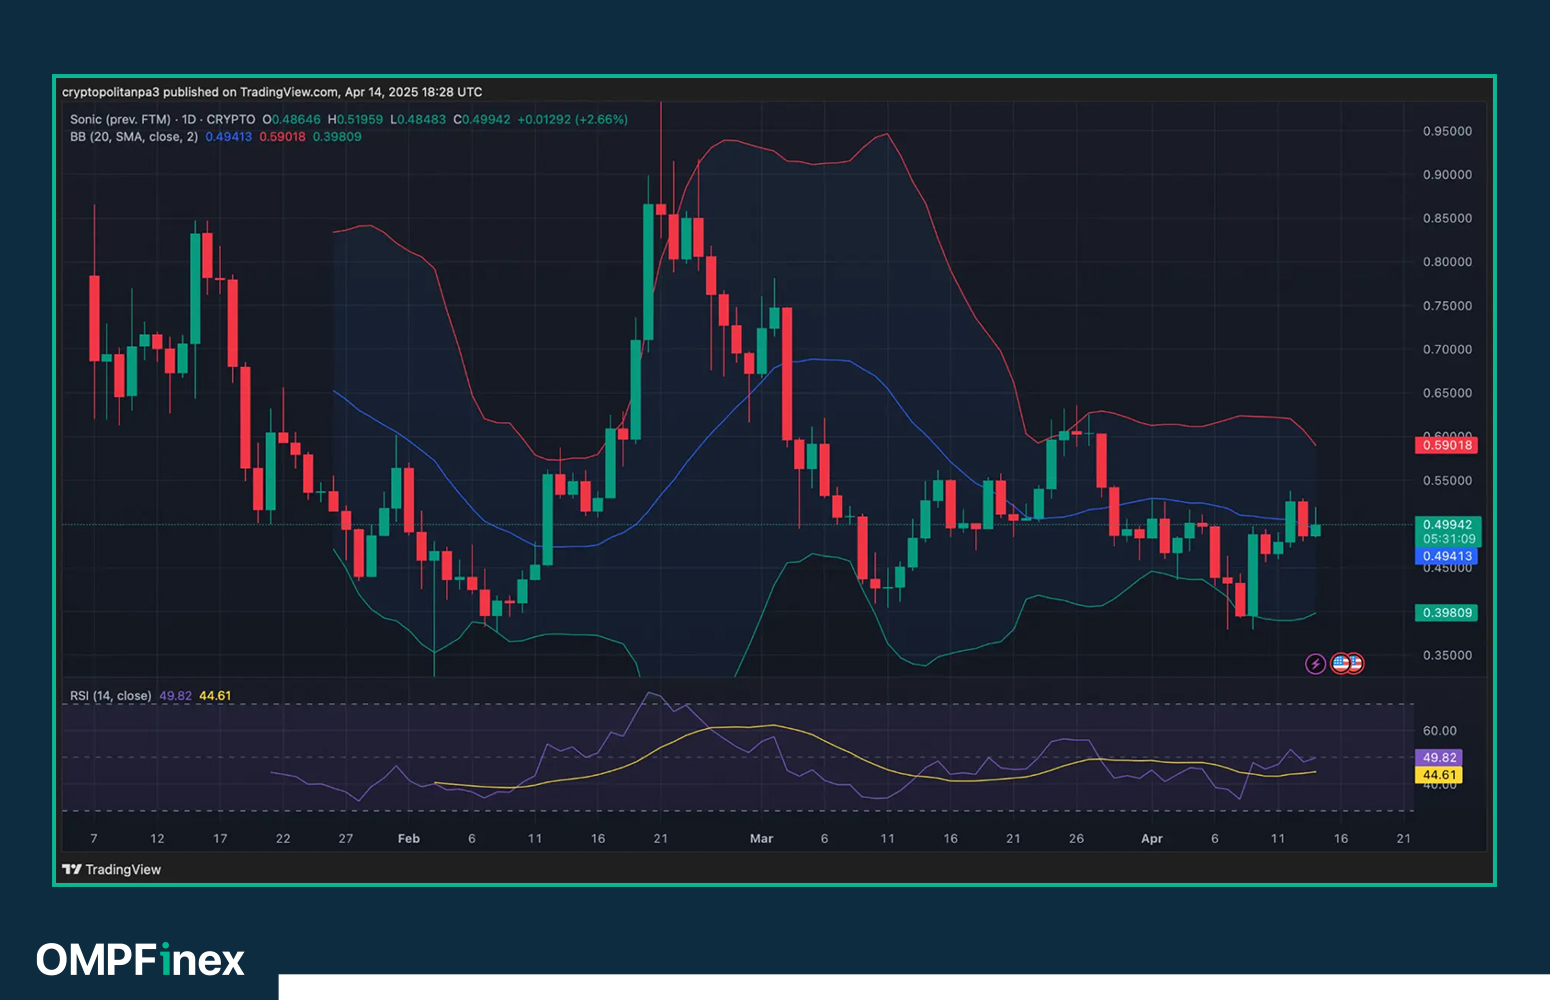This screenshot has width=1550, height=1000.
Task: Click the Mar label on time axis
Action: coord(761,839)
